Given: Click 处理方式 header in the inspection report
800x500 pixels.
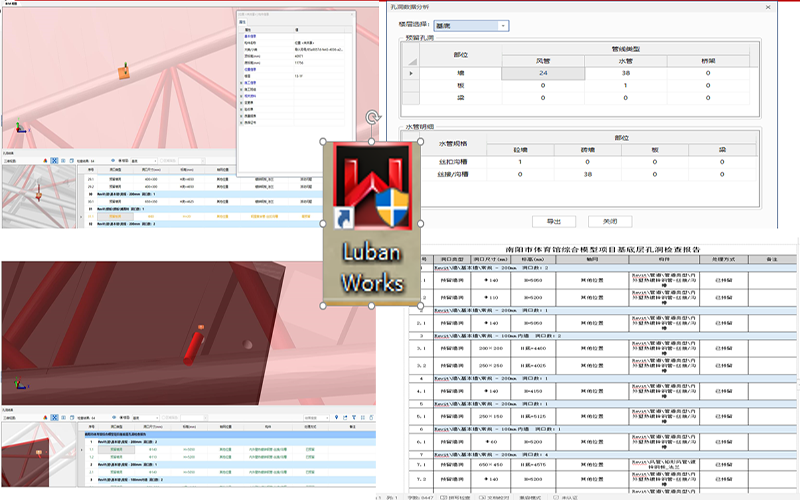Looking at the screenshot, I should [x=723, y=259].
